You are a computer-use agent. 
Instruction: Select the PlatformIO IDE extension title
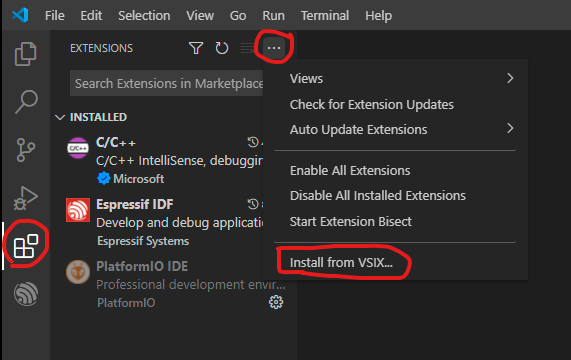[142, 266]
